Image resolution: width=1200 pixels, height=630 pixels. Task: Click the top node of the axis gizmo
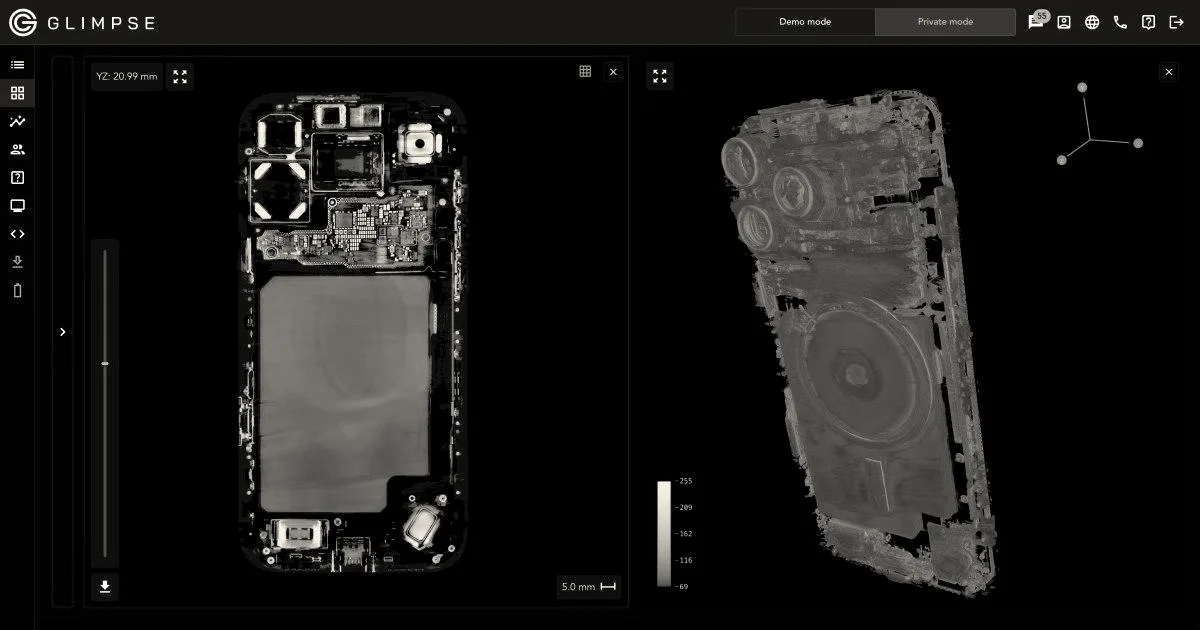[x=1081, y=88]
